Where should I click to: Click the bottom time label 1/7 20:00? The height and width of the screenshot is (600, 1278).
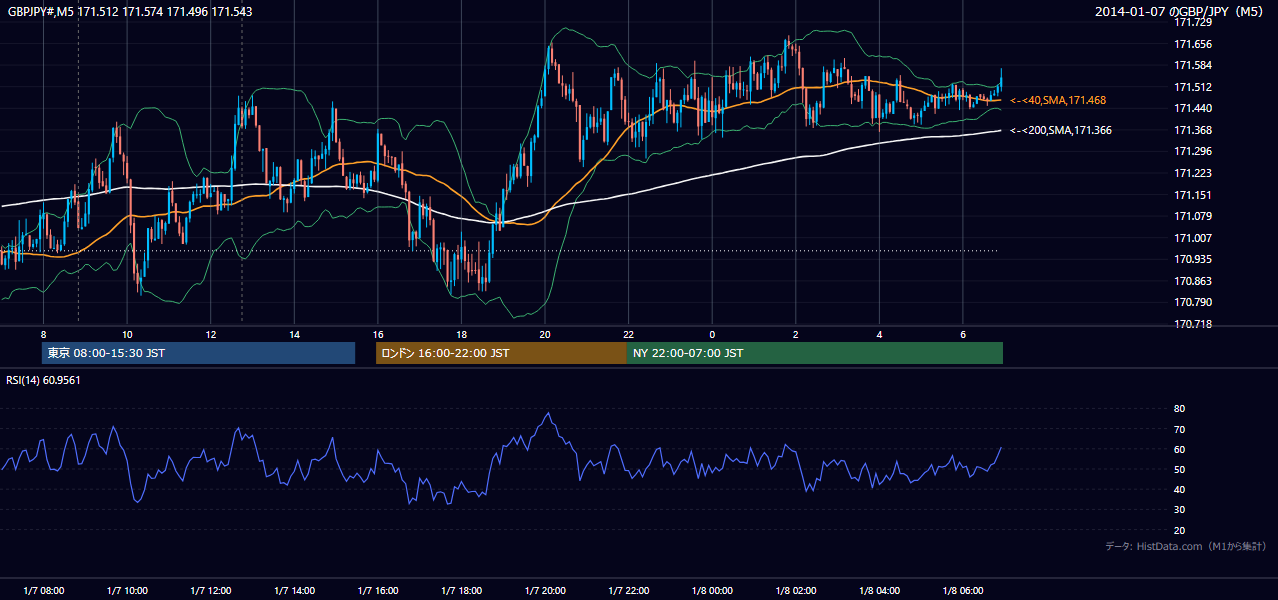pos(545,591)
